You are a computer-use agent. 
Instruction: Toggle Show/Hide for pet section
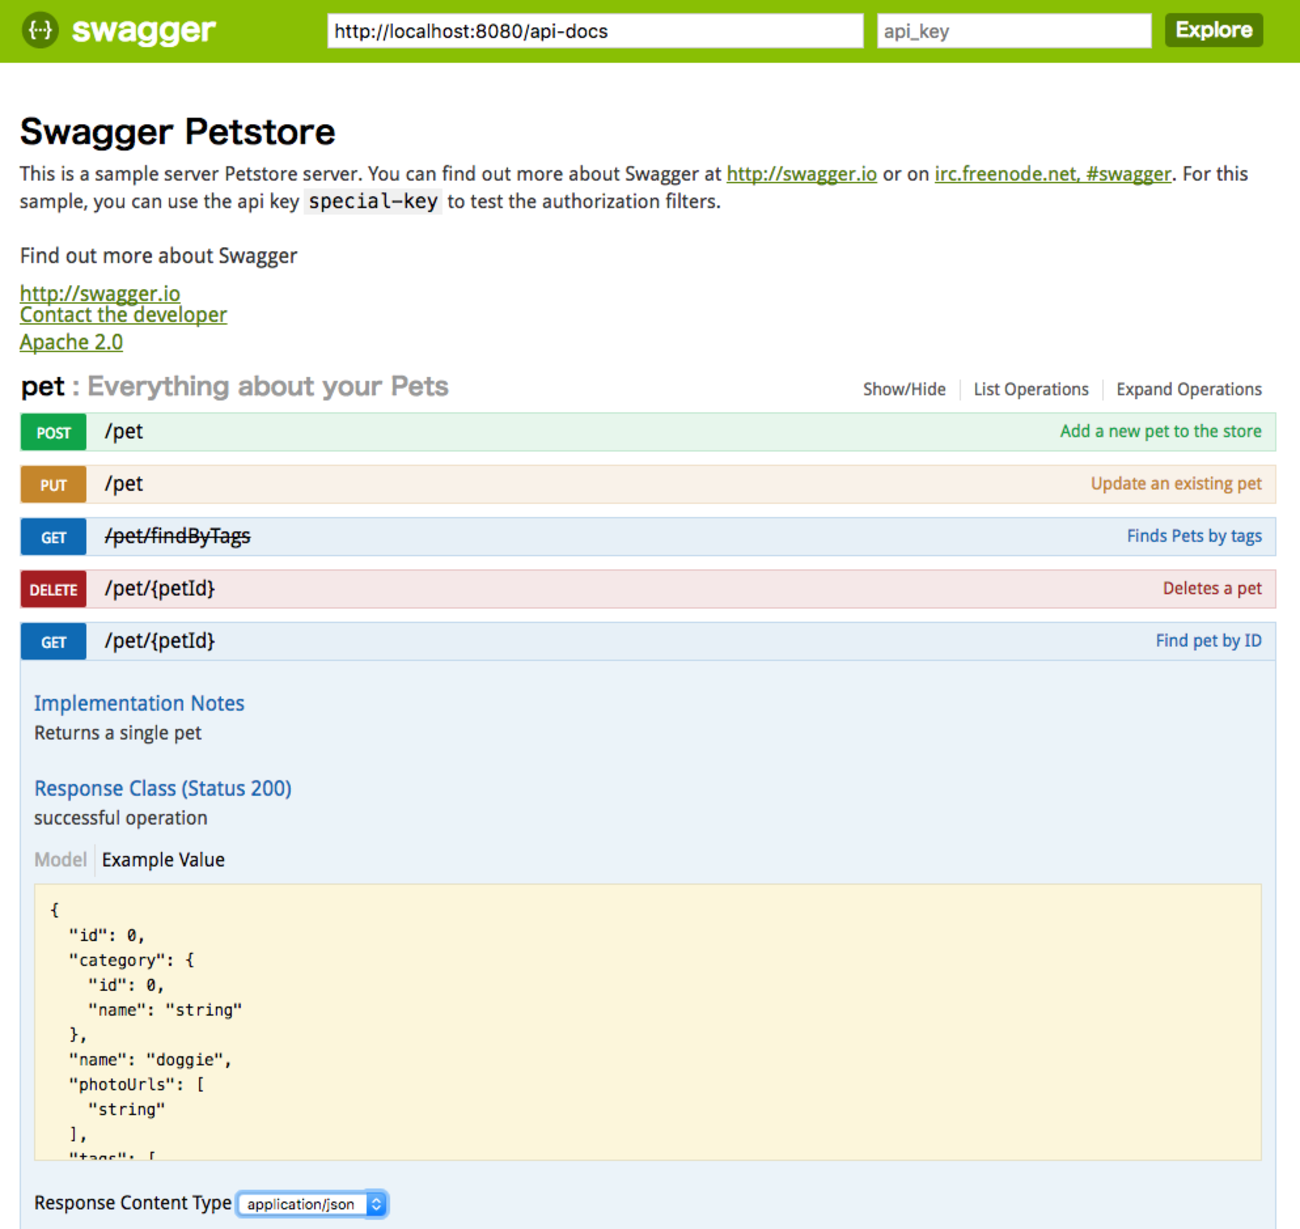pos(903,389)
